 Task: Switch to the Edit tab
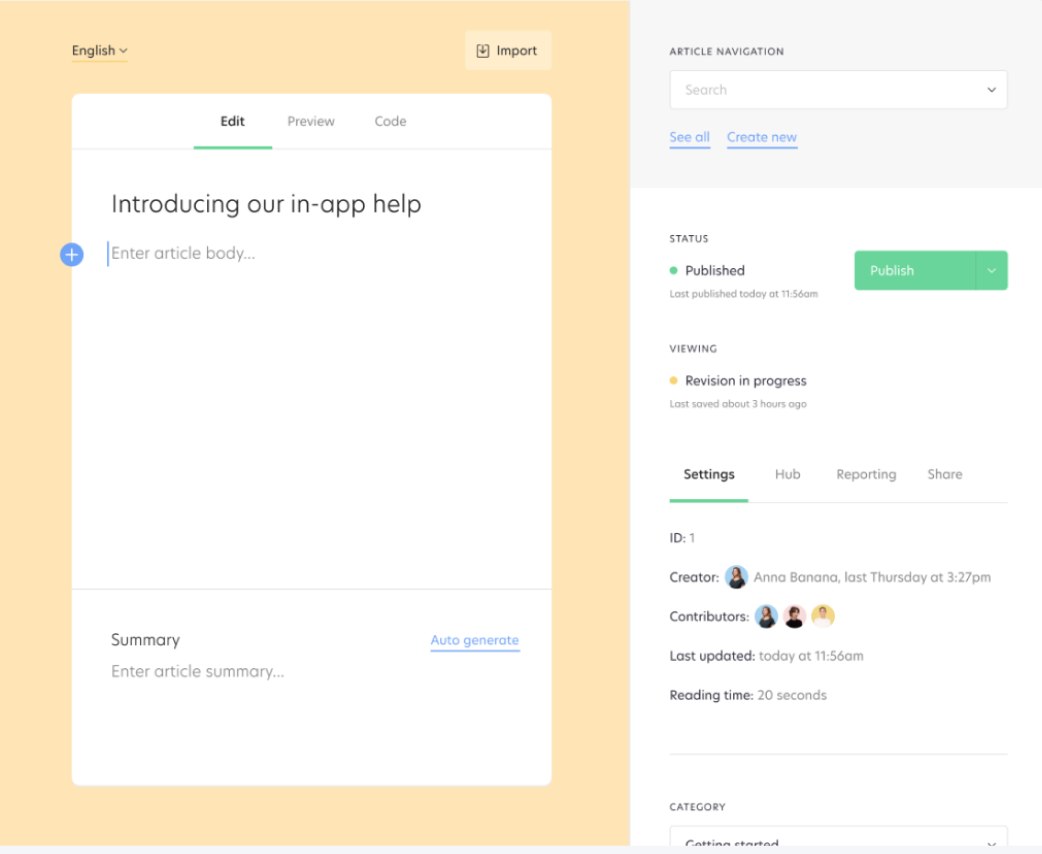[x=233, y=122]
